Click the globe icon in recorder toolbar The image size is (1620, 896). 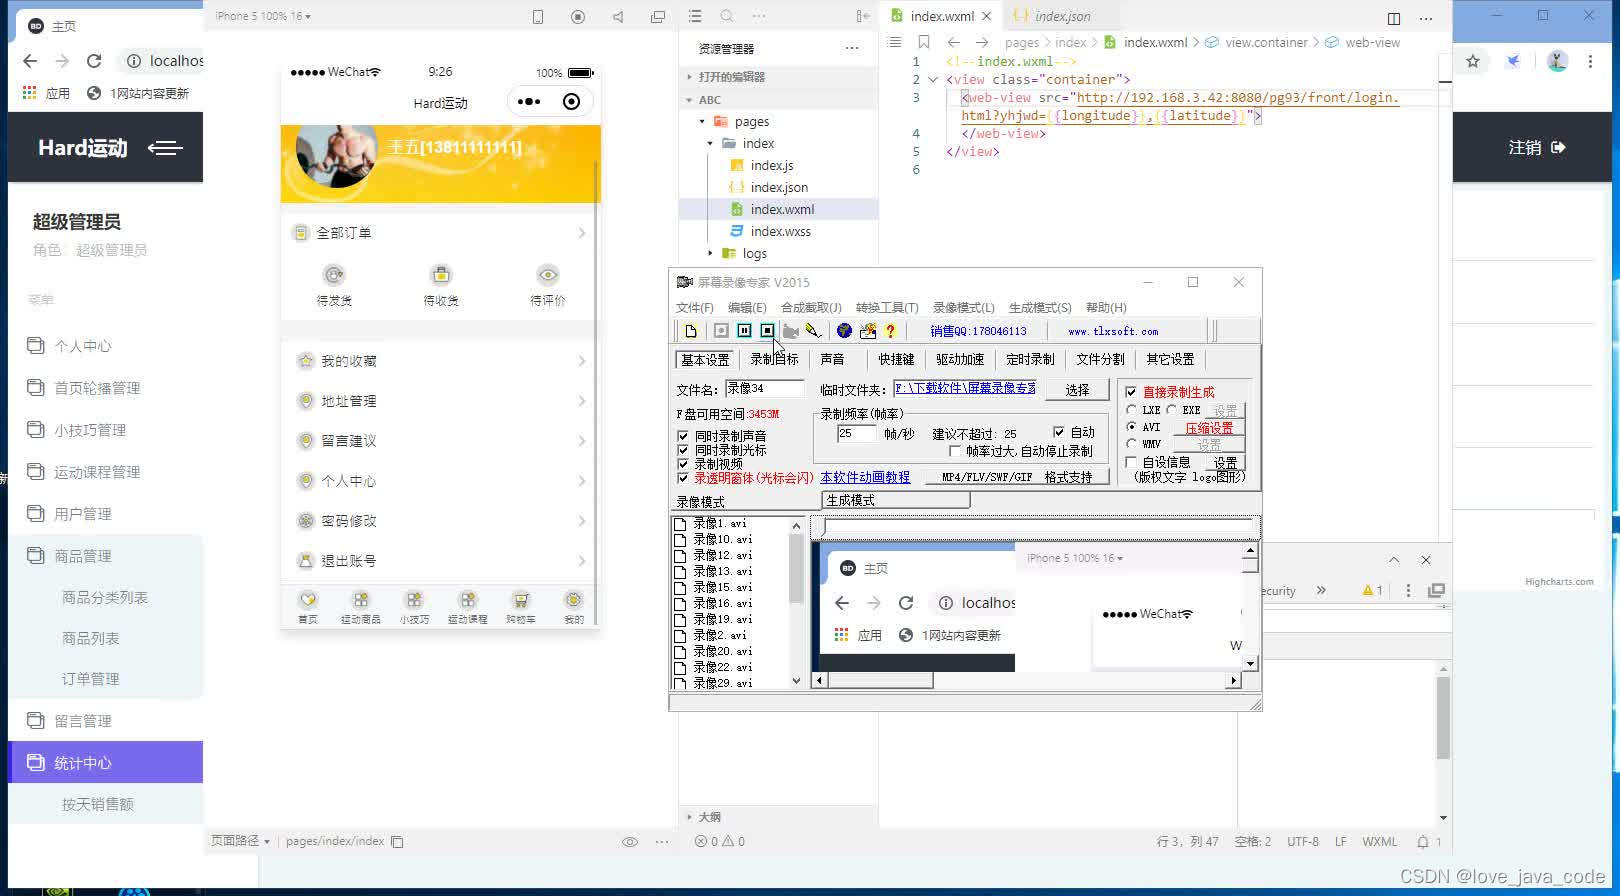[x=844, y=331]
